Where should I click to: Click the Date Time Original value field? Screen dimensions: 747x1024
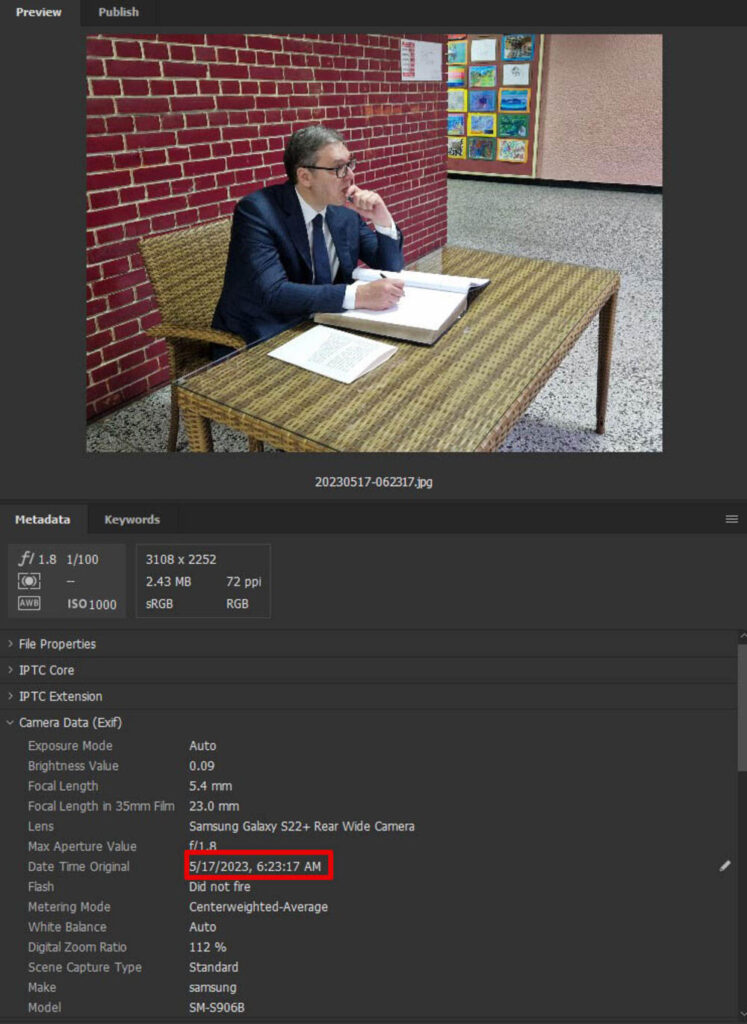[x=258, y=866]
